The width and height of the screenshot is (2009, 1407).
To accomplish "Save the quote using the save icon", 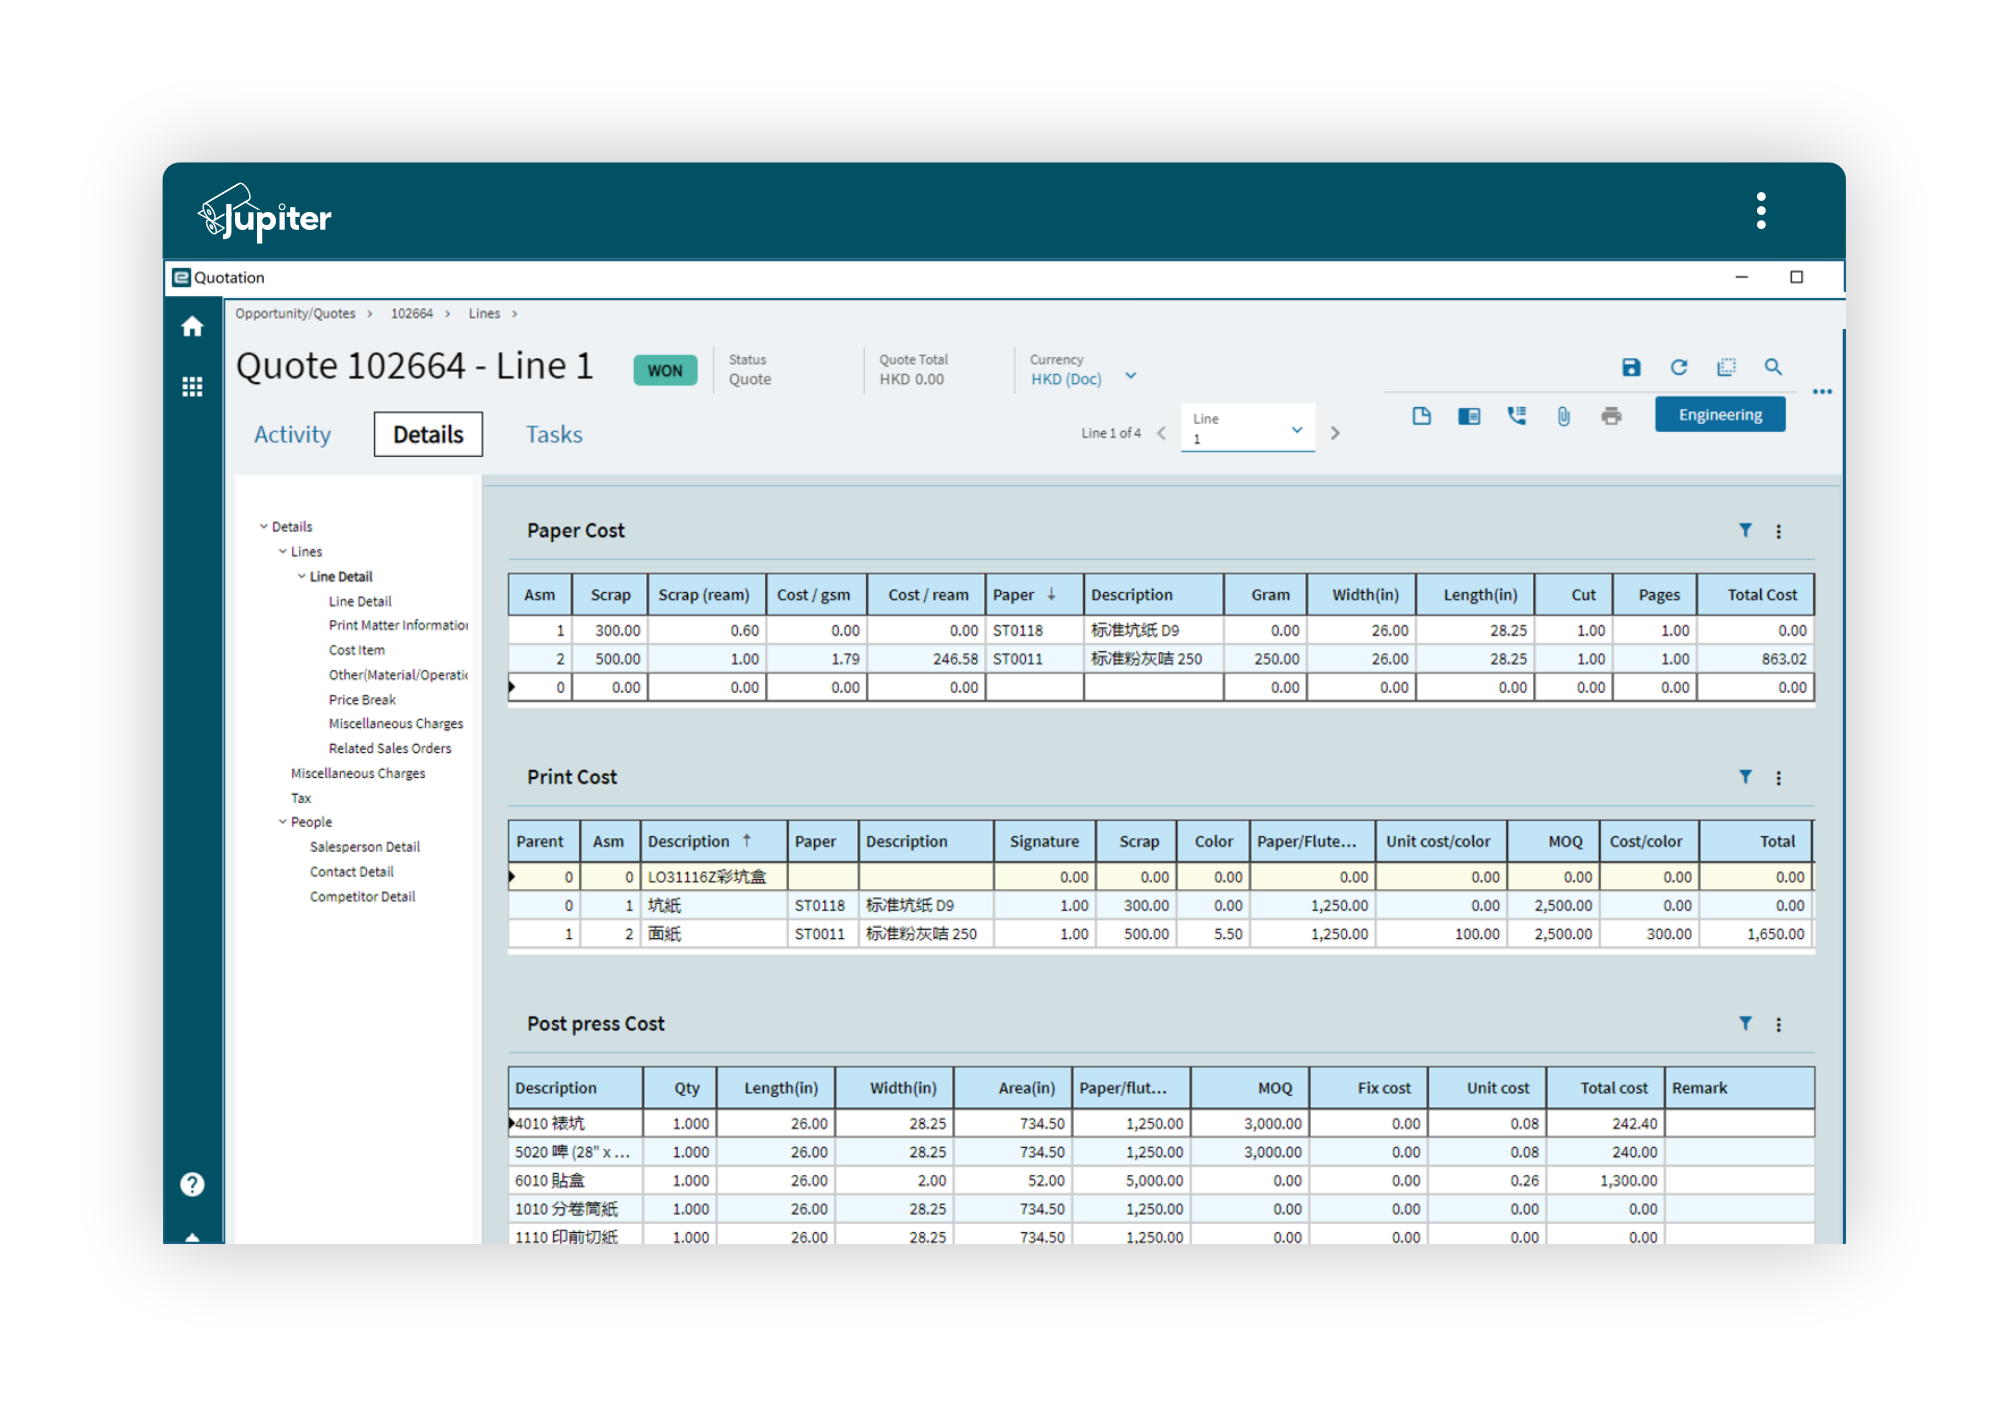I will (1630, 367).
